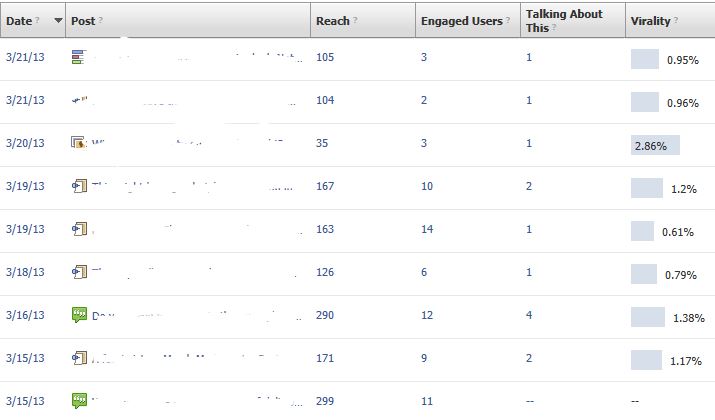Sort by the Engaged Users column header
Viewport: 715px width, 420px height.
[461, 21]
